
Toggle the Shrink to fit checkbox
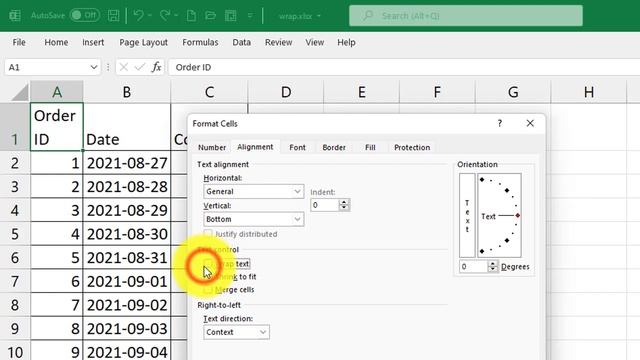point(208,277)
